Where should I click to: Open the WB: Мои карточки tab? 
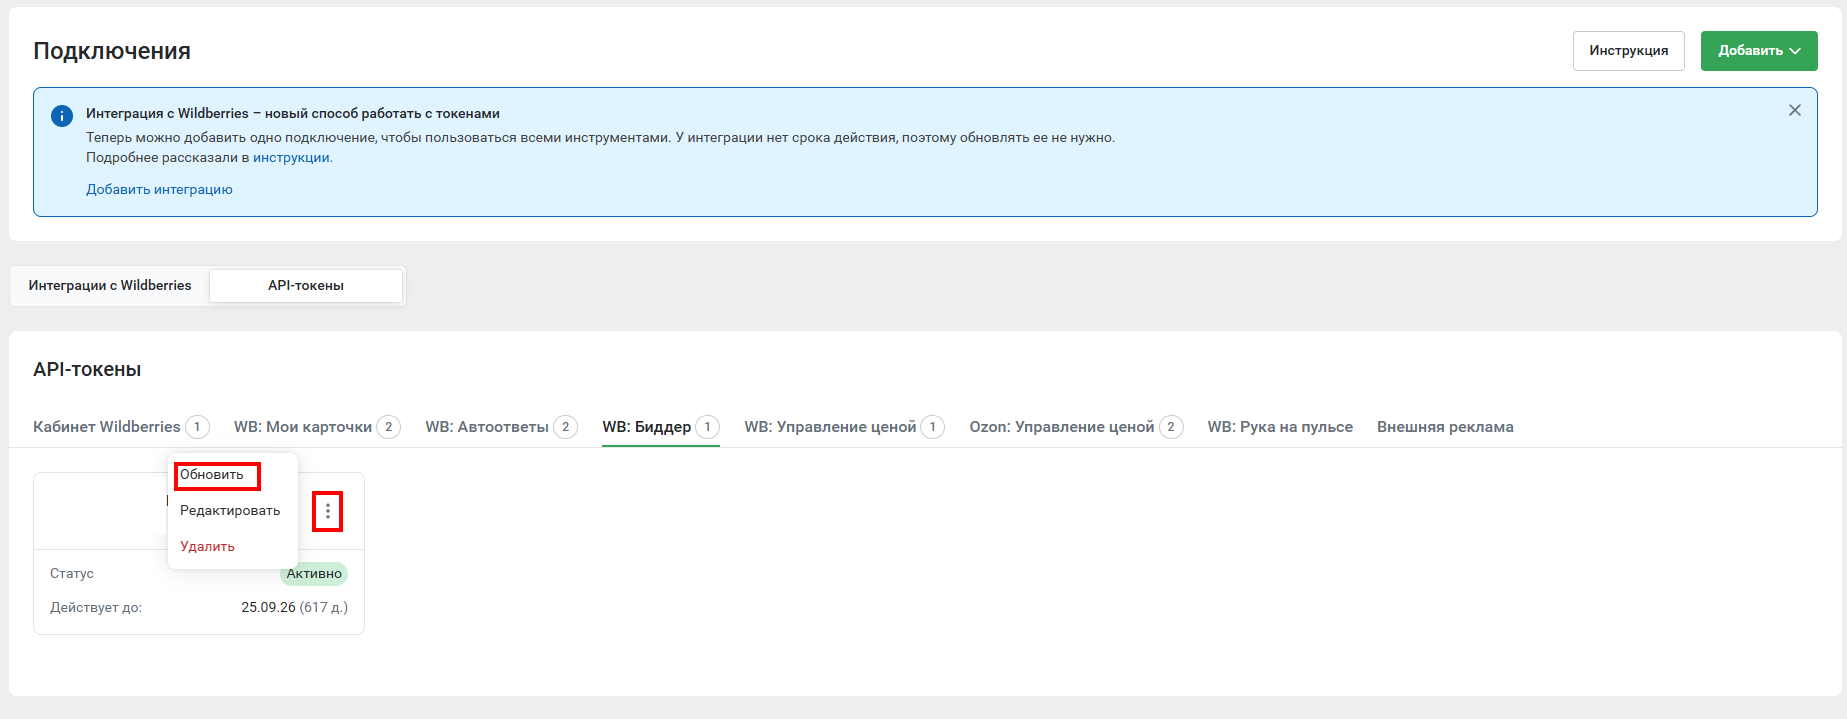tap(317, 427)
